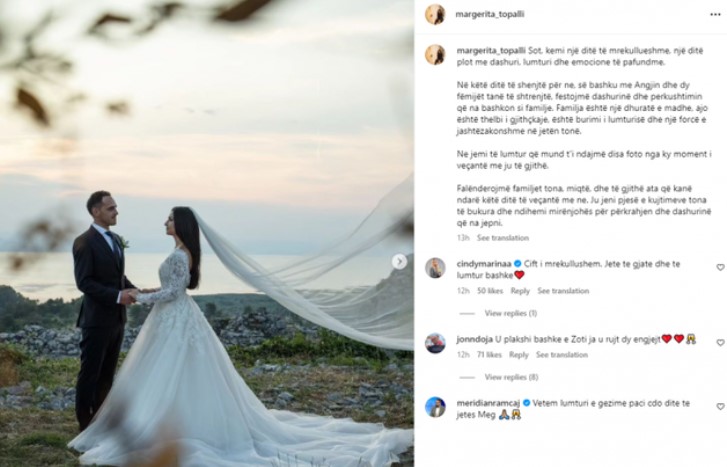The width and height of the screenshot is (727, 467).
Task: Click the wedding photo of the couple
Action: (x=207, y=233)
